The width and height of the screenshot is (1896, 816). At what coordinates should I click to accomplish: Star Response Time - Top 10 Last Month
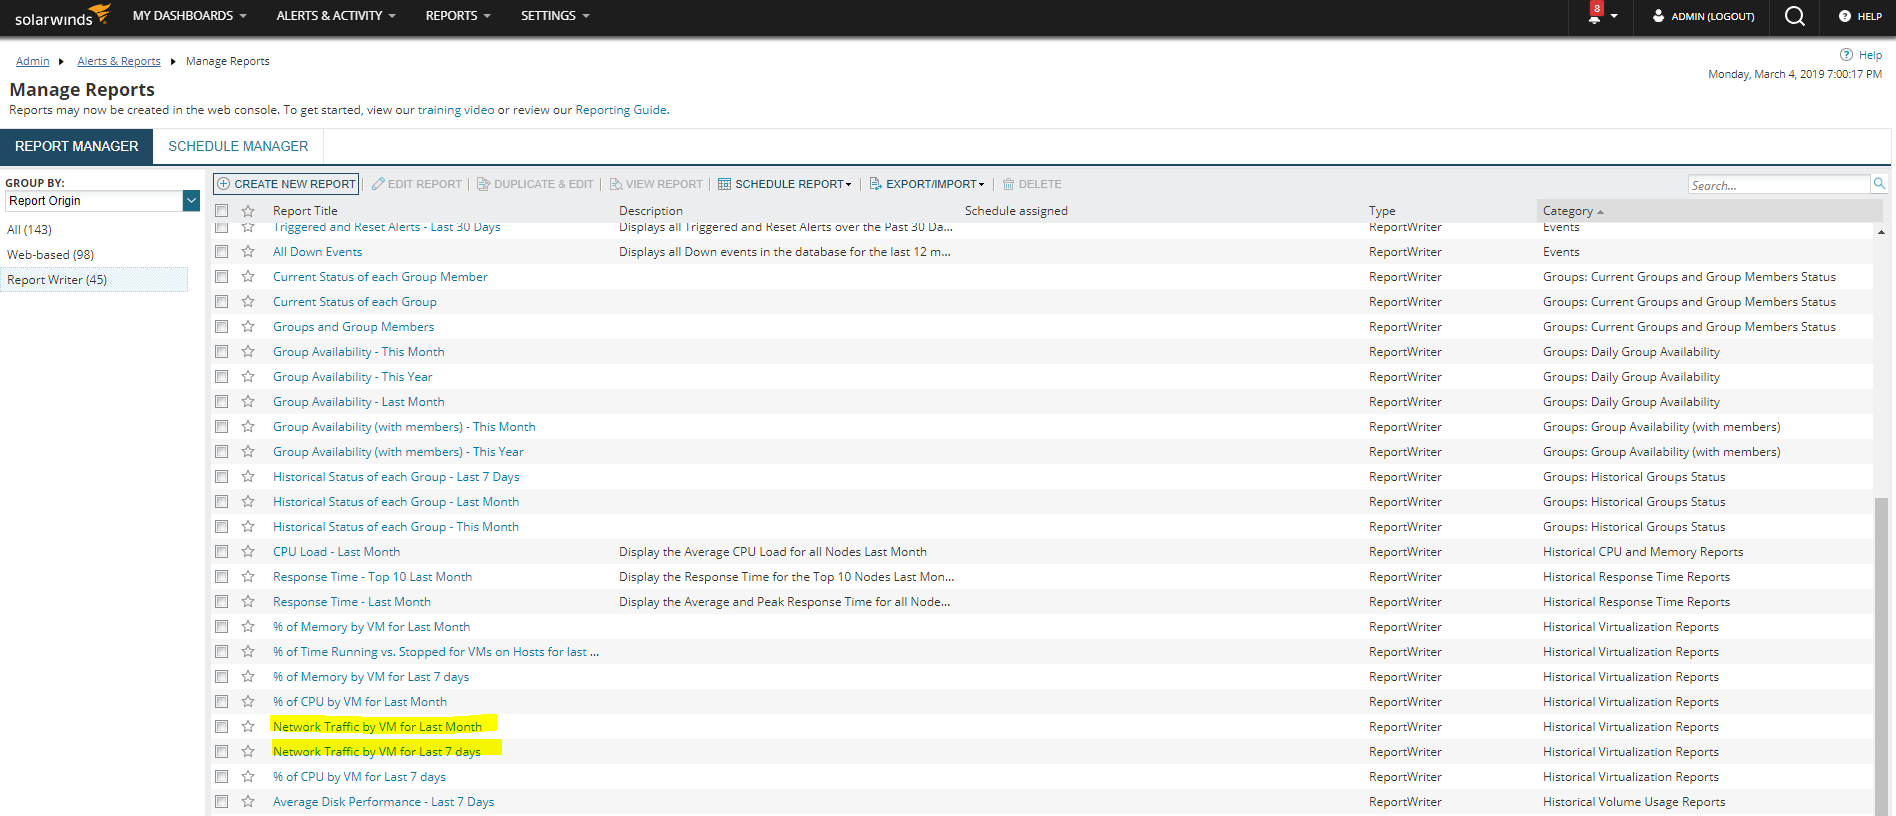248,577
